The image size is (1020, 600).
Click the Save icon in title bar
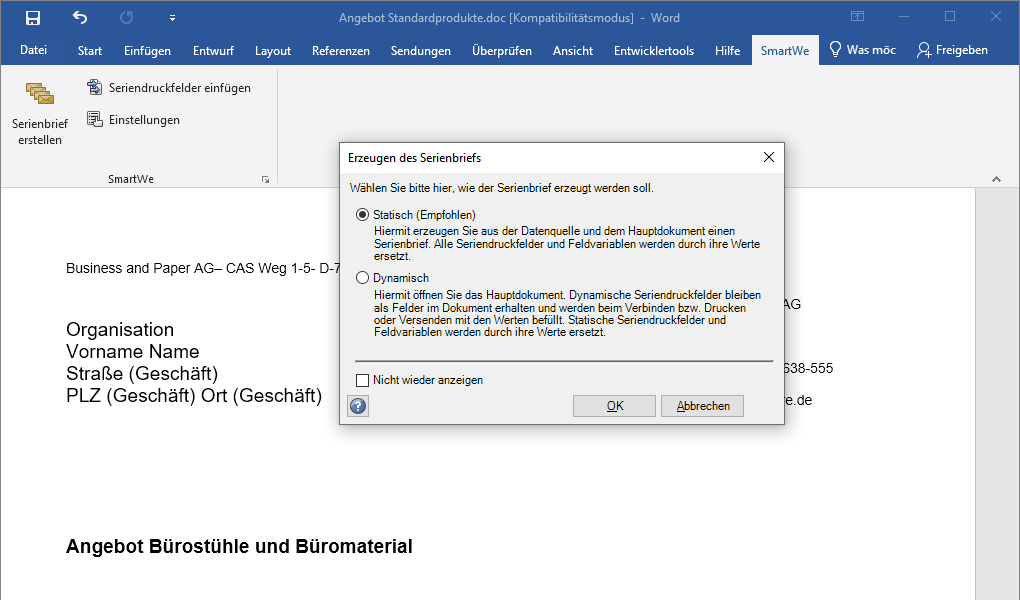(33, 17)
